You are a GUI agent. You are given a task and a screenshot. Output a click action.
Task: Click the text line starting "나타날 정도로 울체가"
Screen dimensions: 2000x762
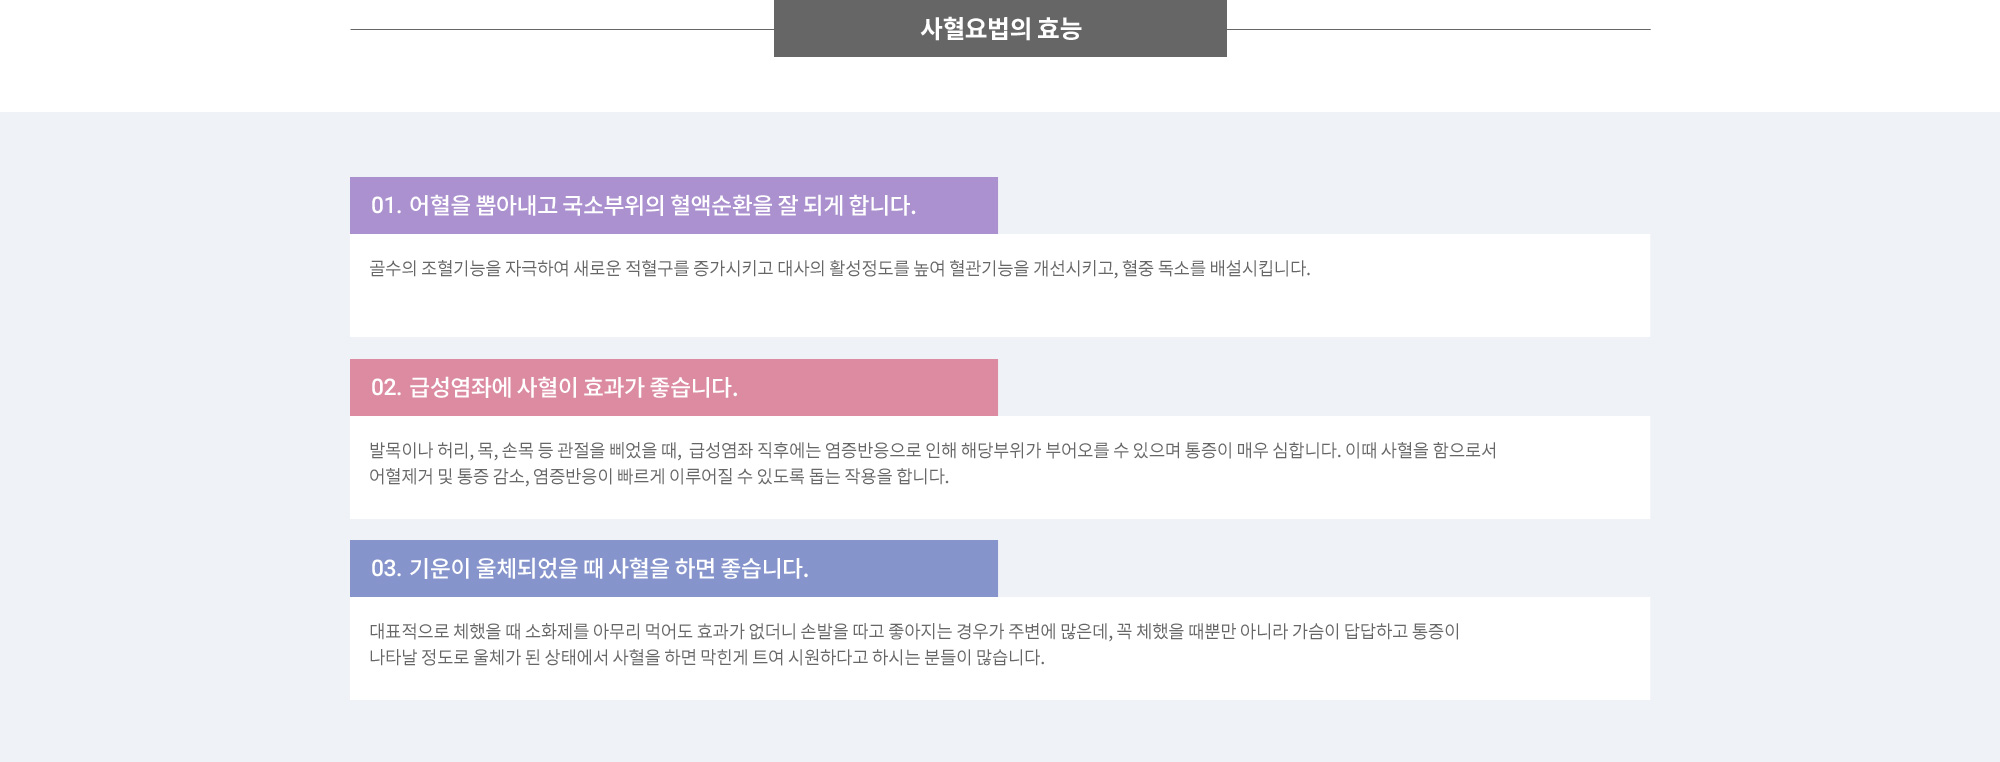point(707,657)
